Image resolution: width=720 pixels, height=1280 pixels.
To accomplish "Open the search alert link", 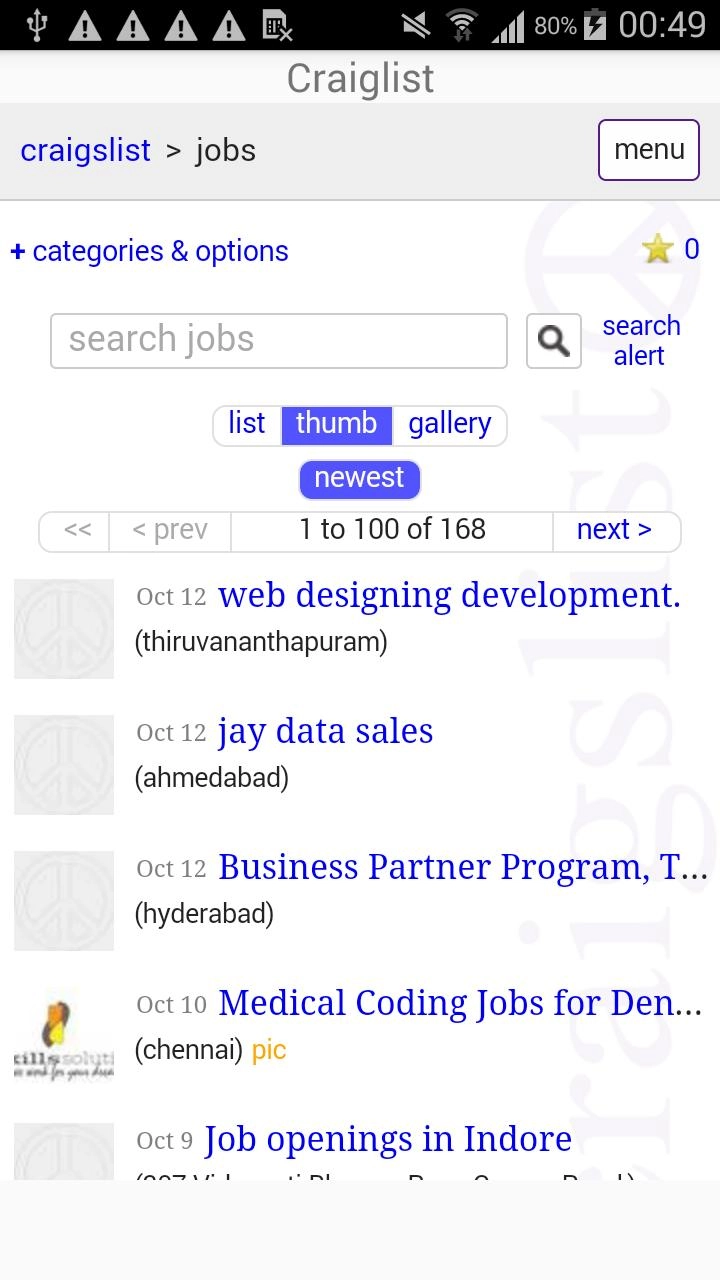I will click(x=641, y=341).
